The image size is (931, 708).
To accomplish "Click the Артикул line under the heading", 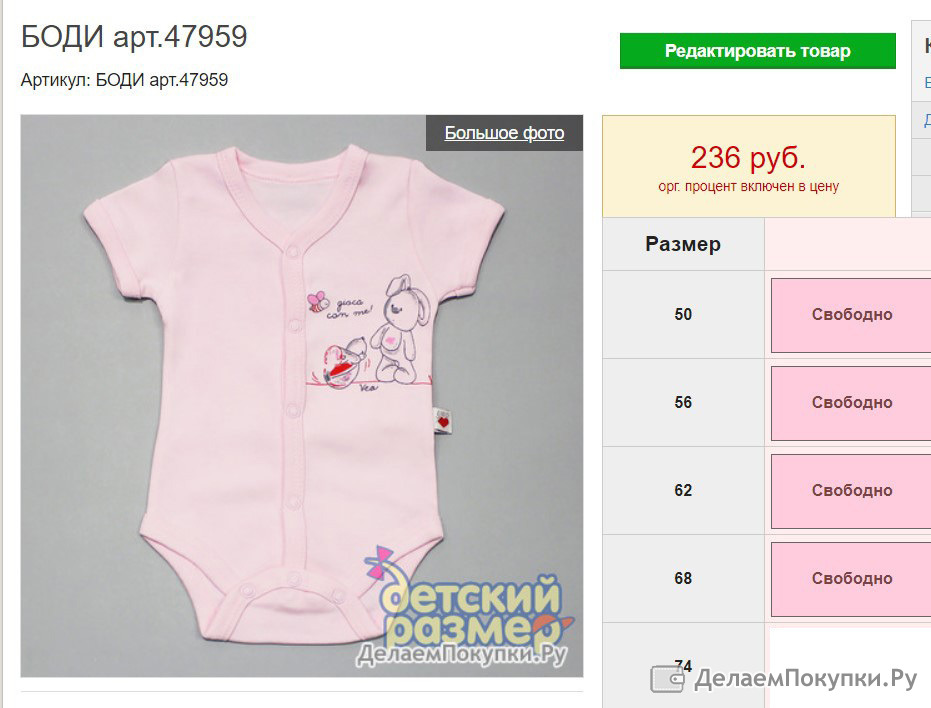I will [125, 80].
